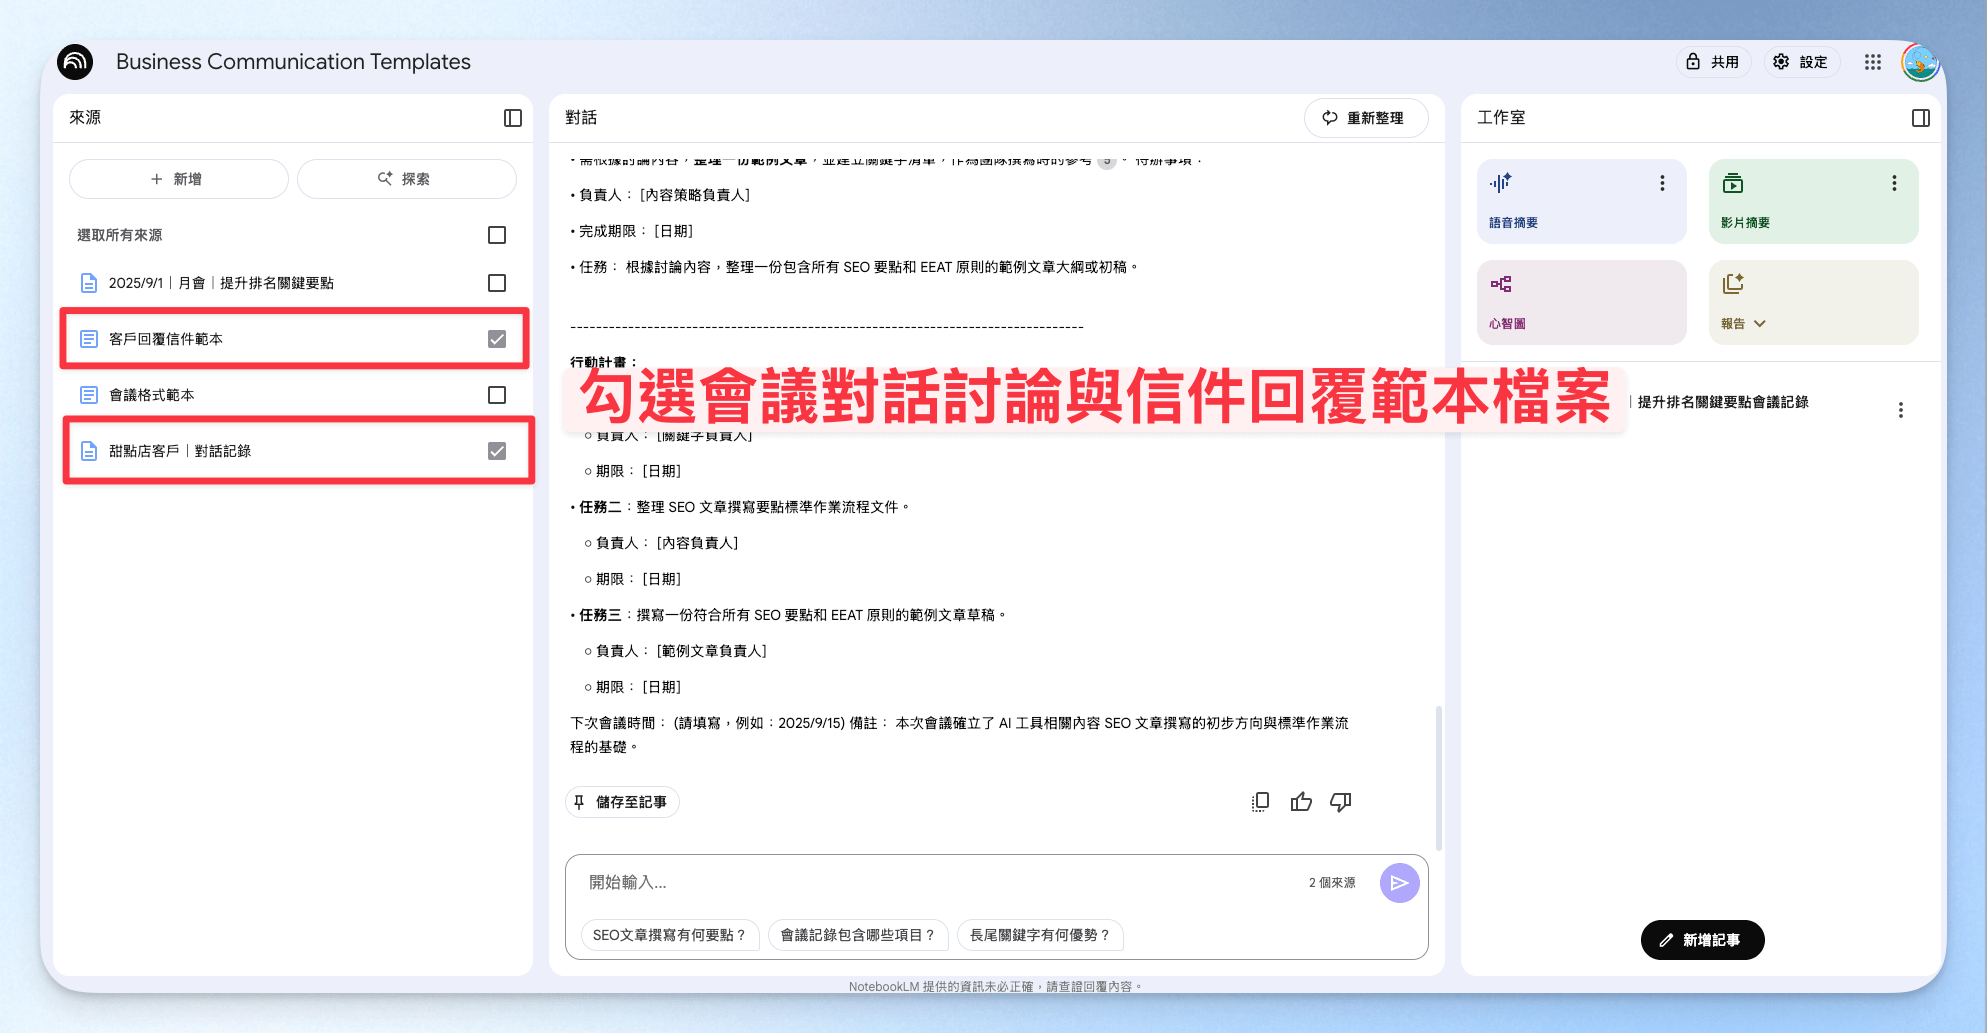Image resolution: width=1987 pixels, height=1033 pixels.
Task: Tick the 選取所有來源 checkbox
Action: tap(497, 235)
